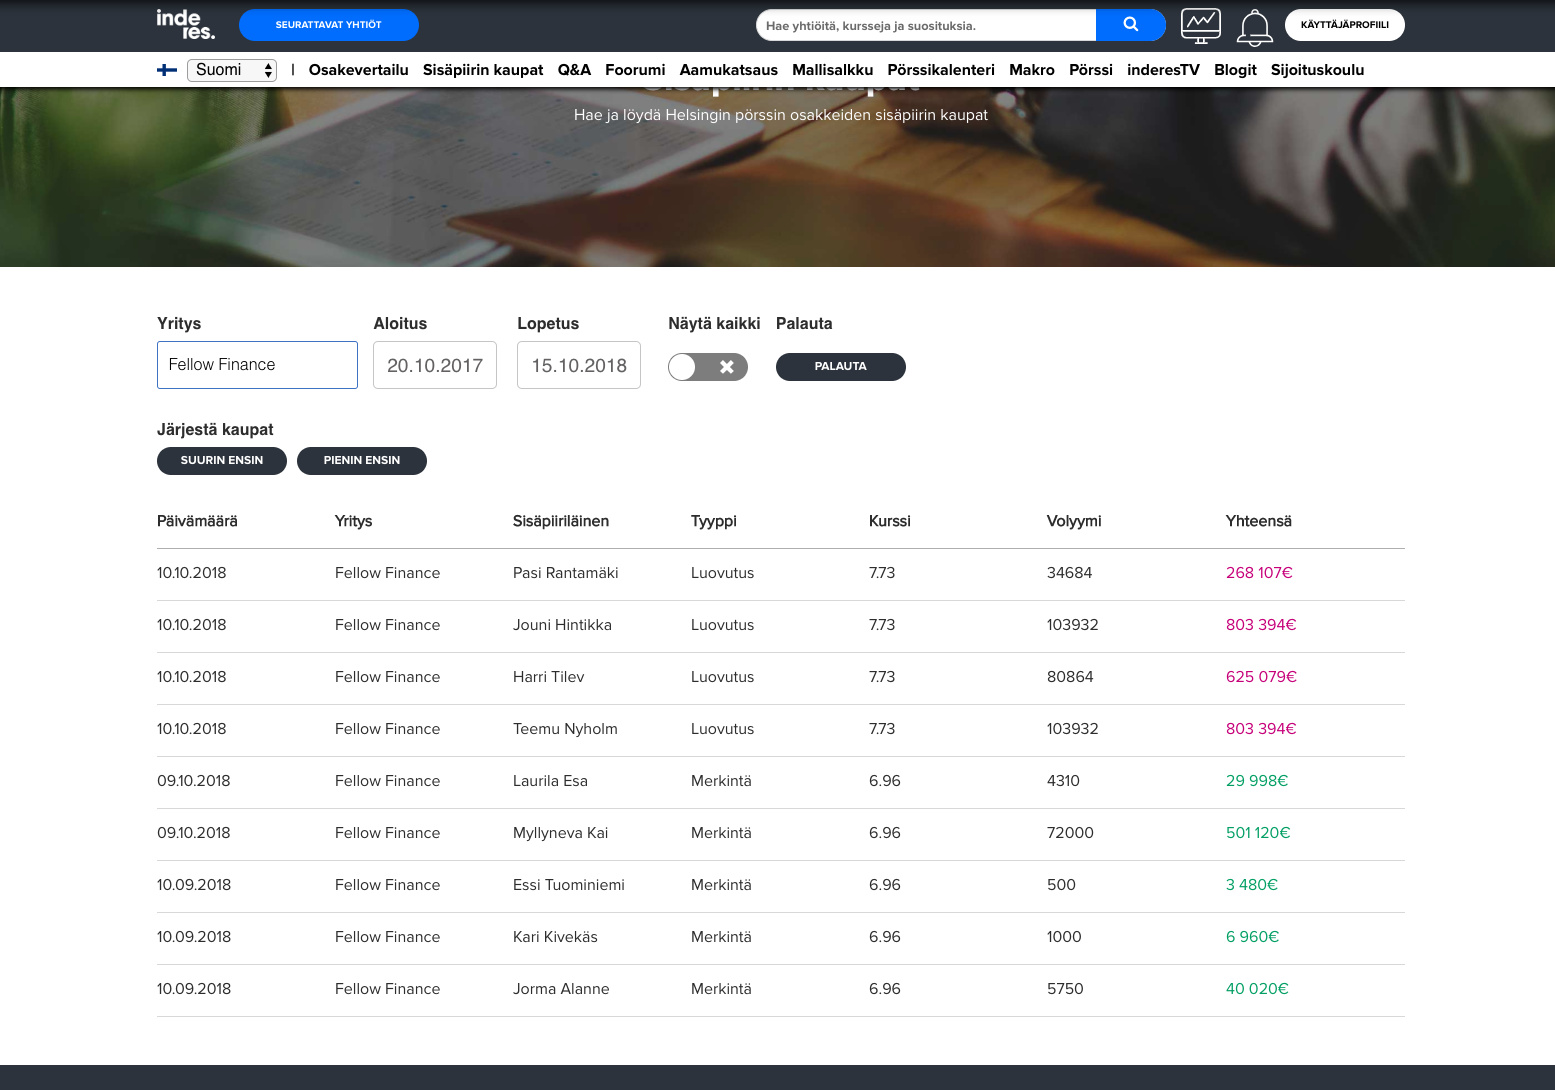Sort trades with Pienin ensin
Screen dimensions: 1555x1090
coord(361,461)
